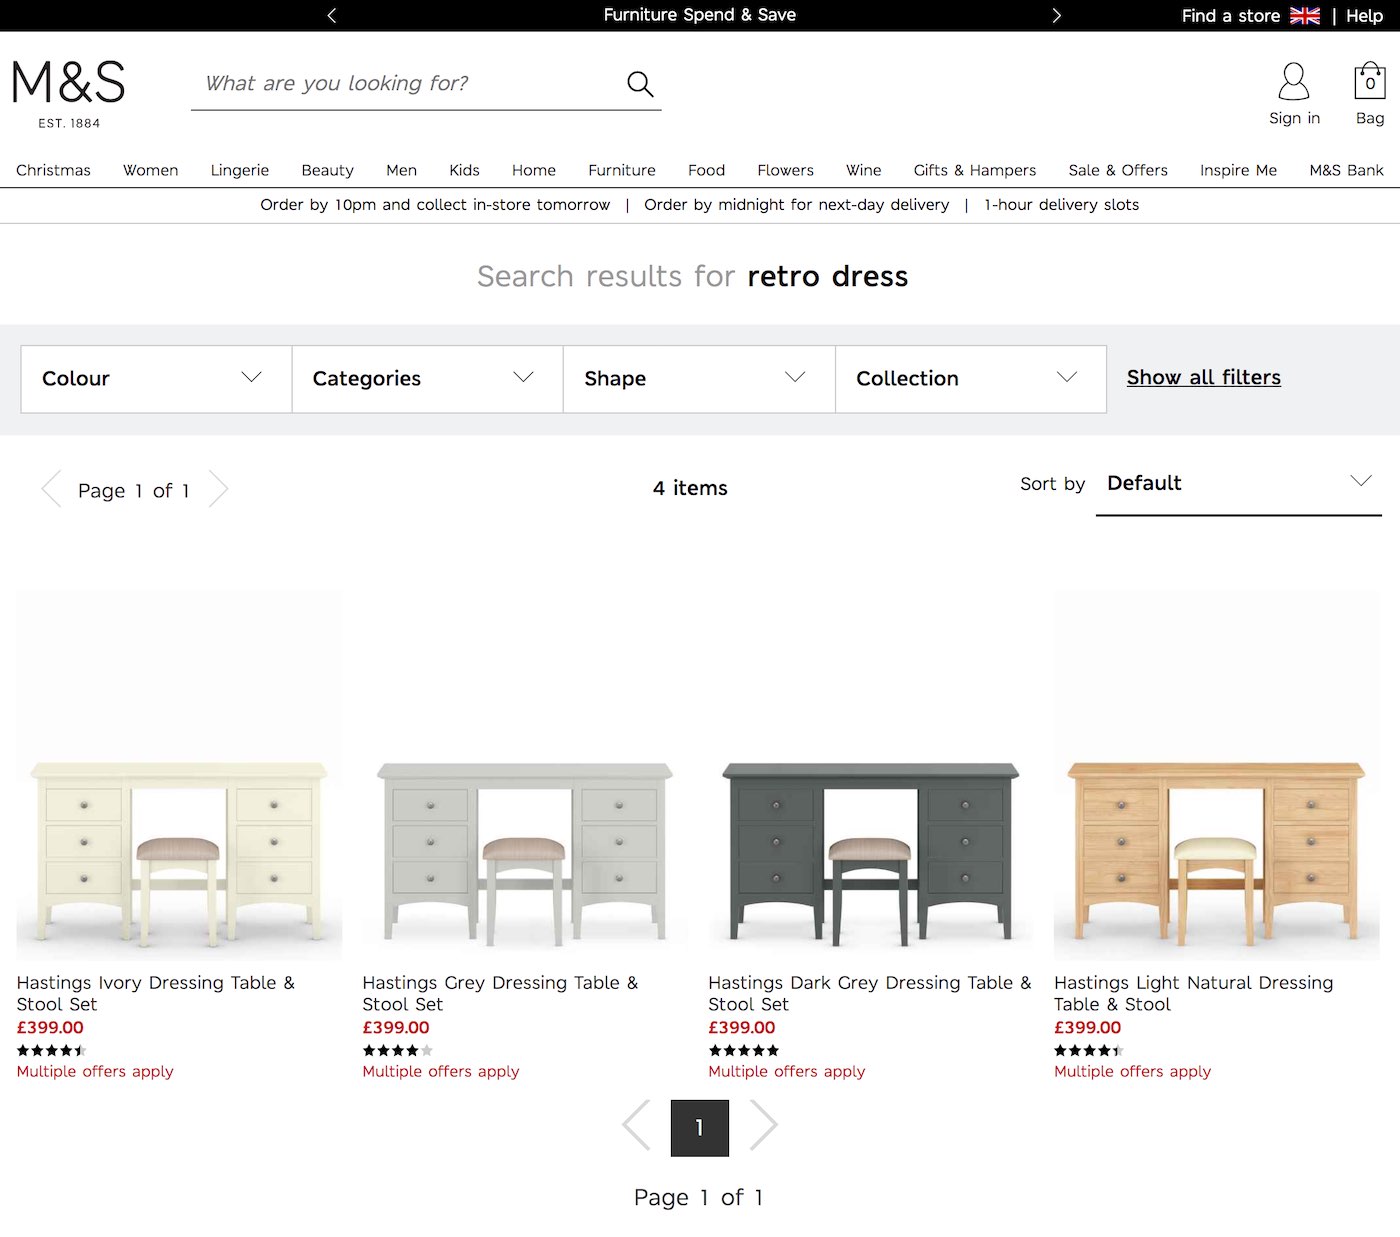The height and width of the screenshot is (1237, 1400).
Task: Click the star rating on Hastings Grey set
Action: [397, 1050]
